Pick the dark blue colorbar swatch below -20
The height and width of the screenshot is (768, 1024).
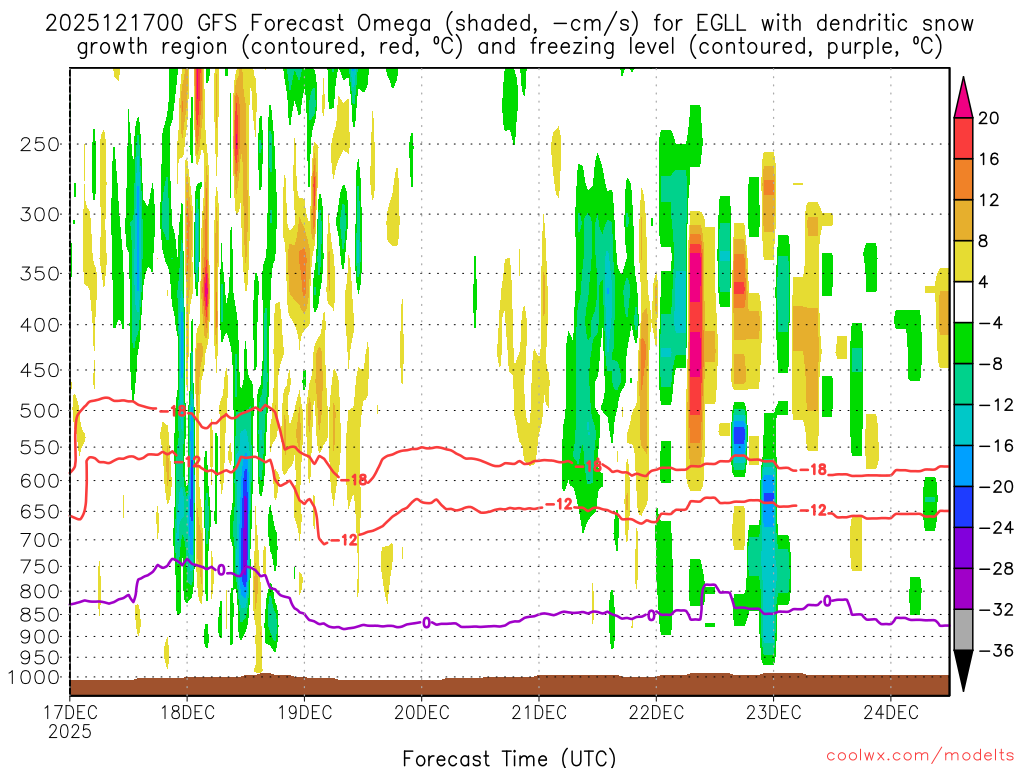964,506
